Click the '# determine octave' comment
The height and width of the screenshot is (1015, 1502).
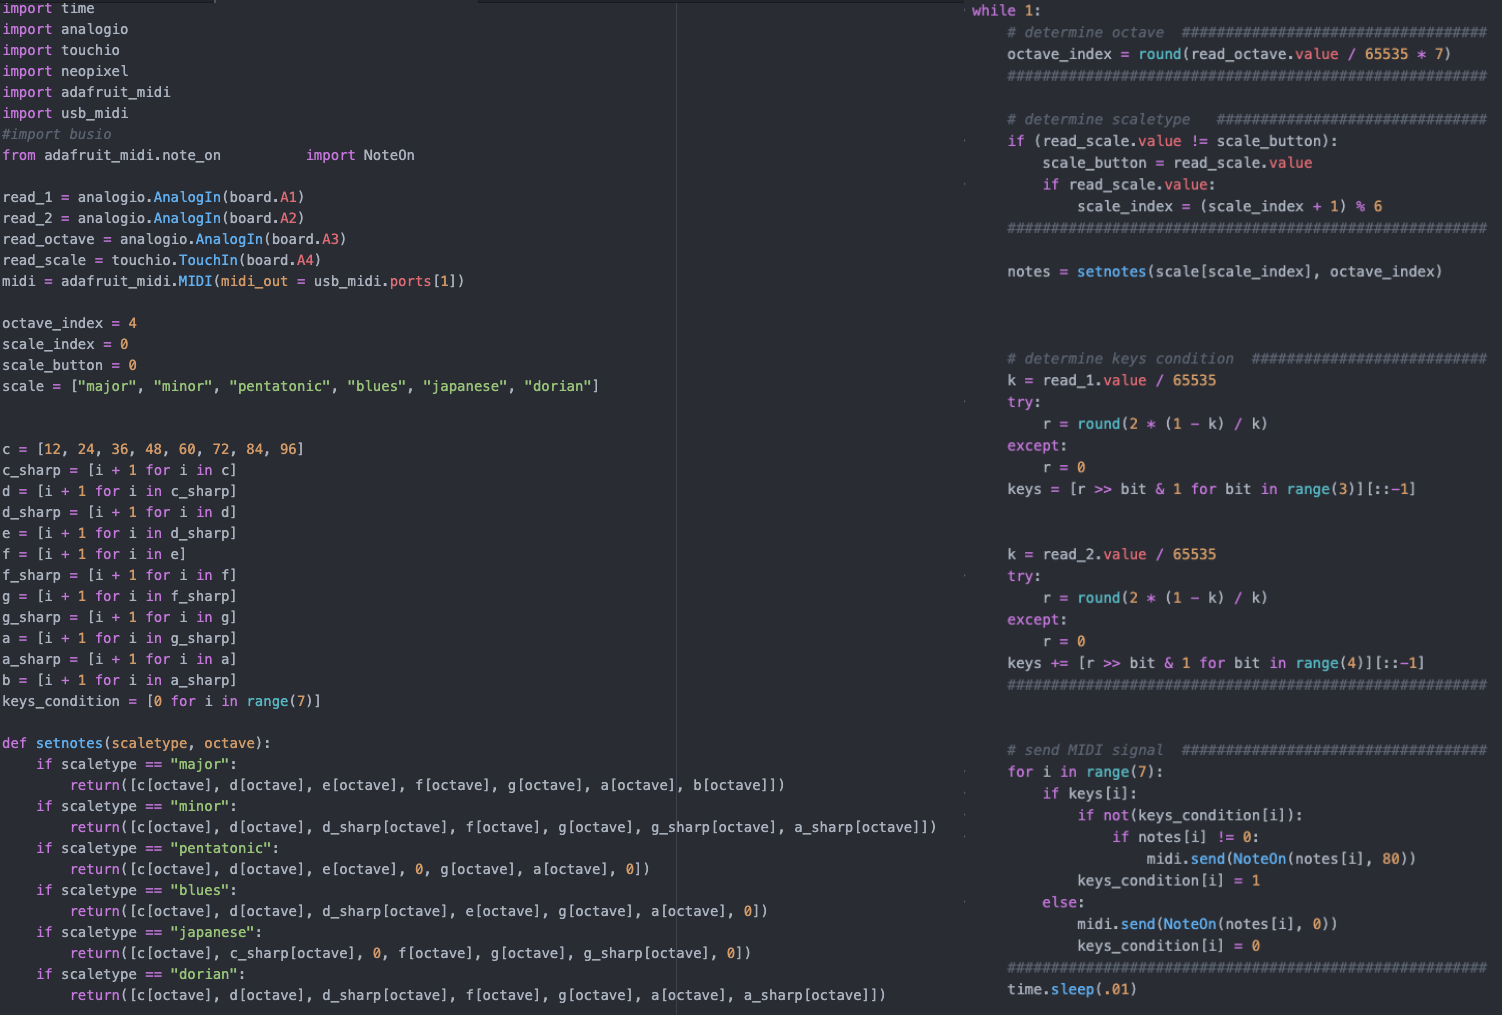[1085, 31]
